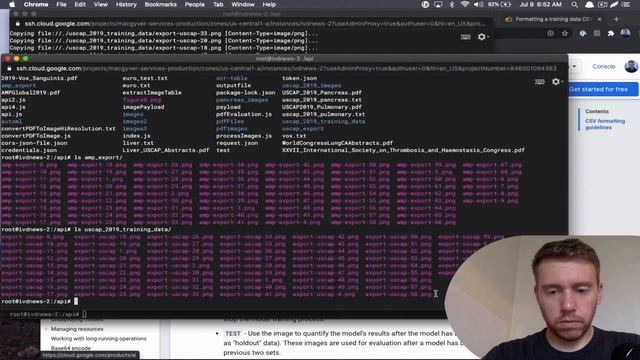Click uscap_2019_training_data directory name in listing
Screen dimensions: 640x360
pyautogui.click(x=323, y=122)
